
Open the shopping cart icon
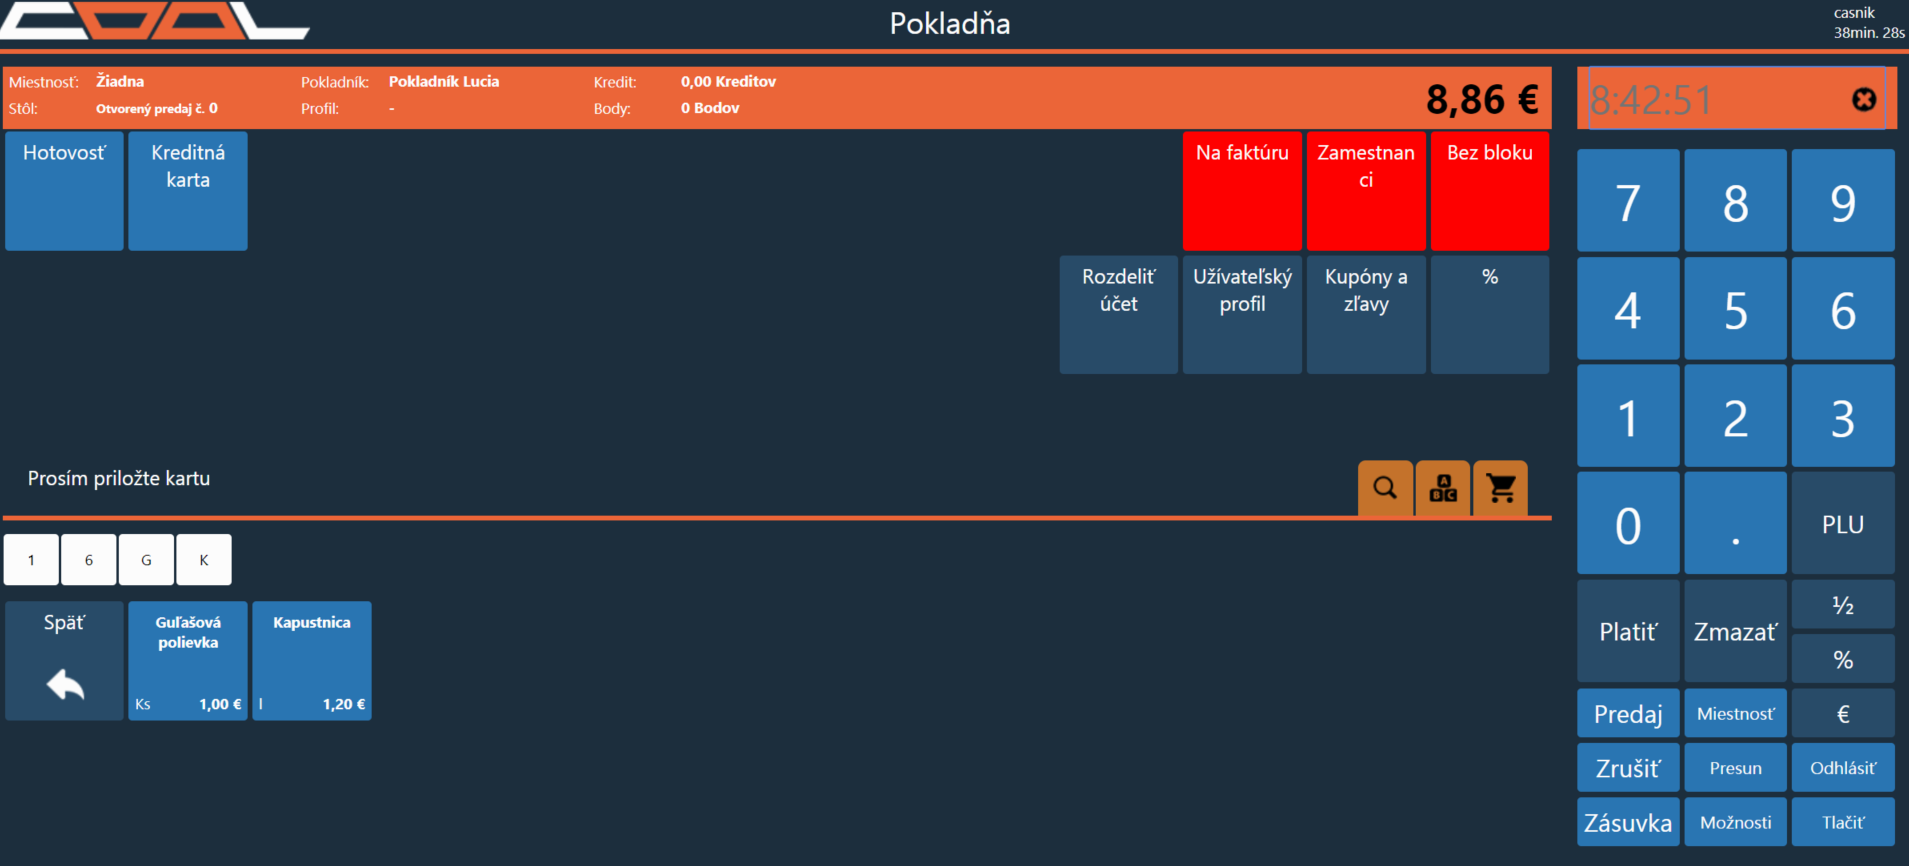(1500, 488)
